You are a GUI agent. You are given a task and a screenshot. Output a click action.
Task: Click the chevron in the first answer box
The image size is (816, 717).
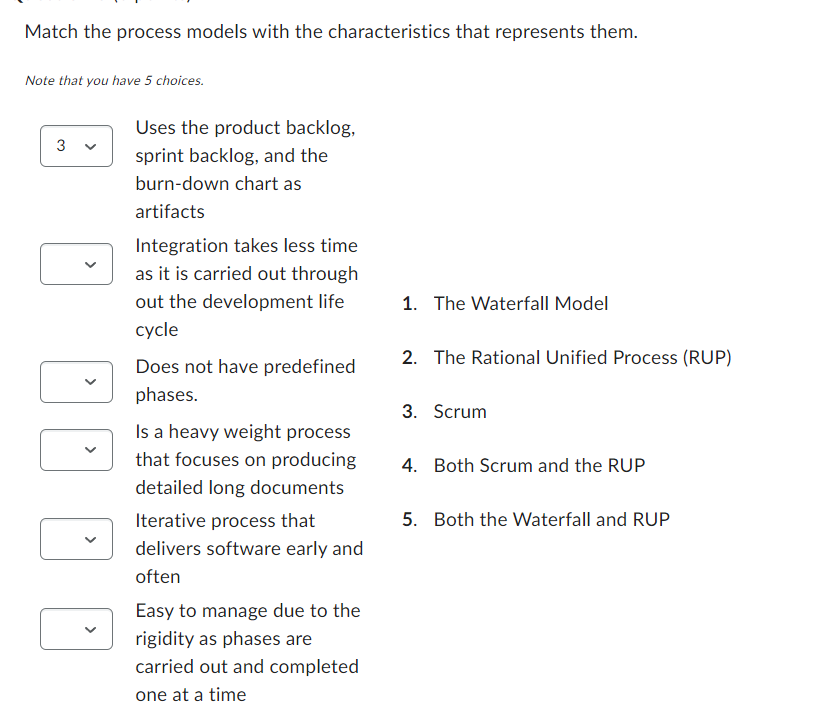(x=90, y=145)
